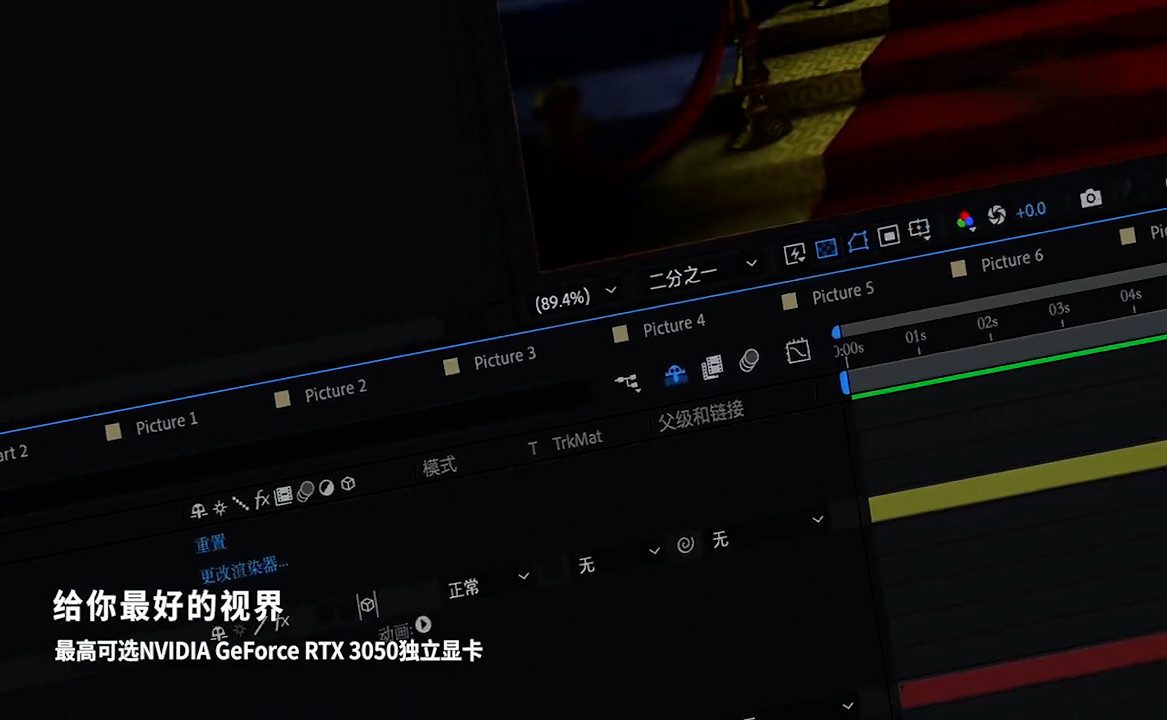Switch to the Picture 6 tab
Screen dimensions: 1167x720
[1011, 261]
